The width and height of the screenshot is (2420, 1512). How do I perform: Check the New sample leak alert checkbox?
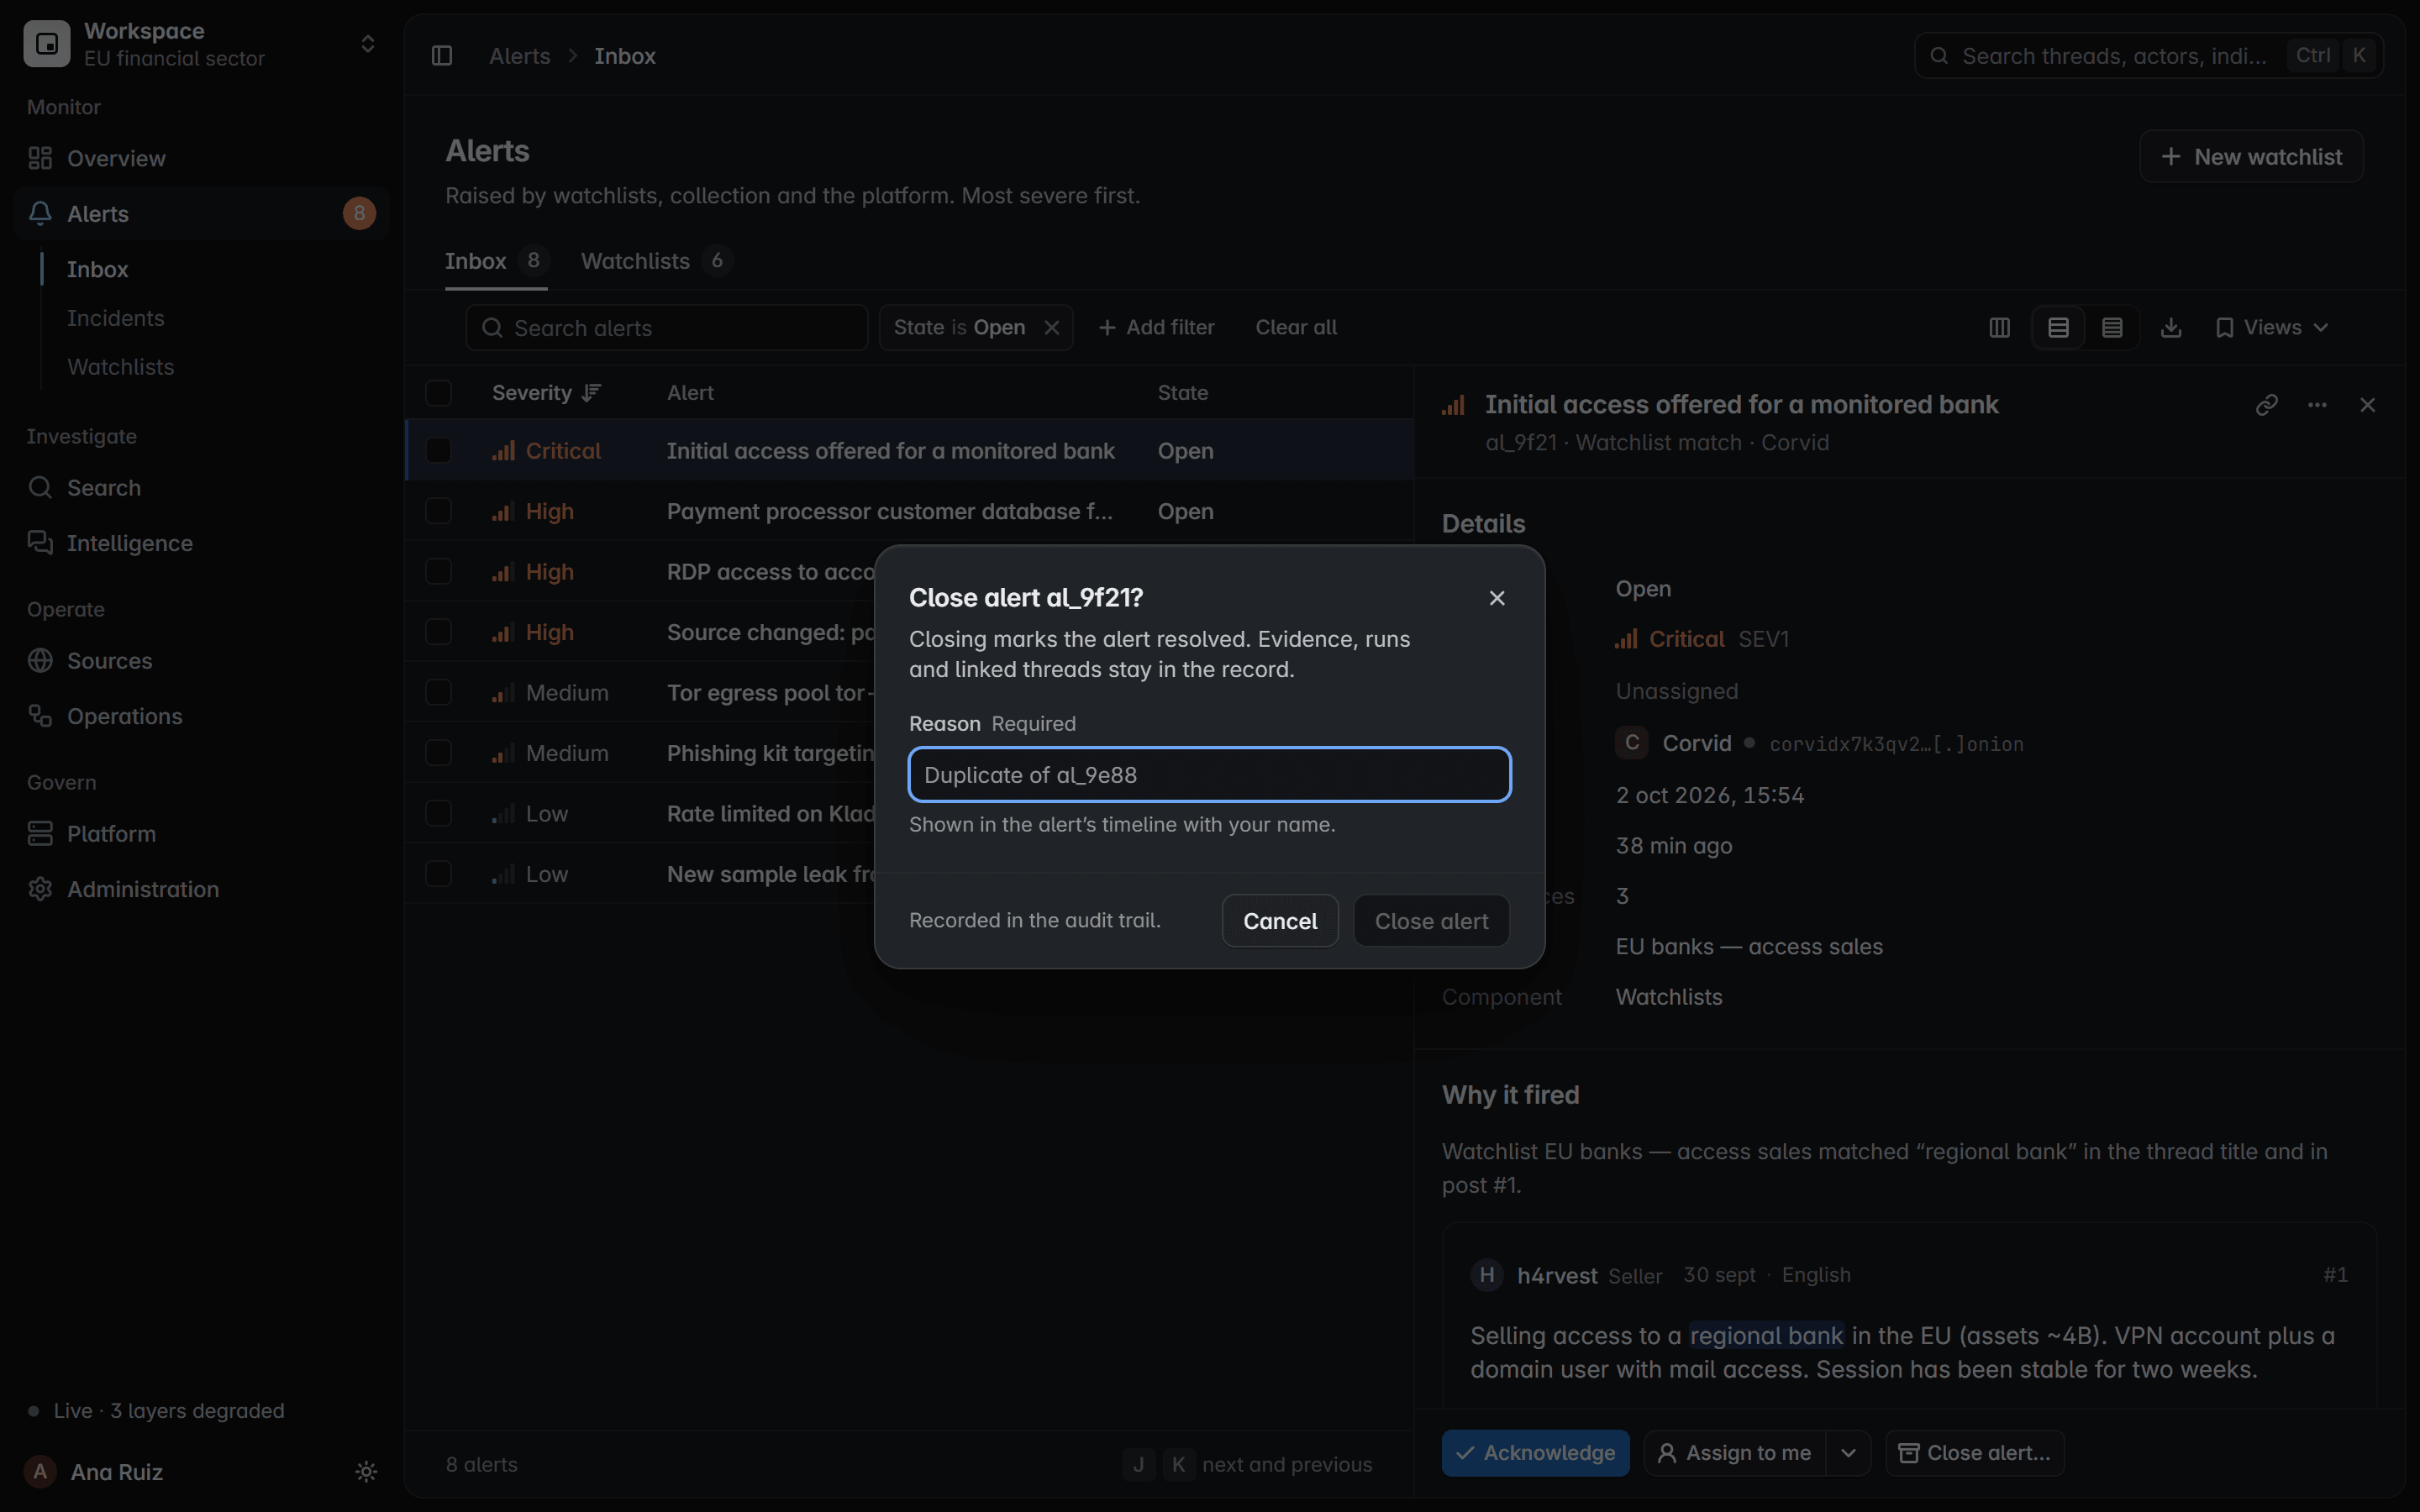(x=439, y=874)
